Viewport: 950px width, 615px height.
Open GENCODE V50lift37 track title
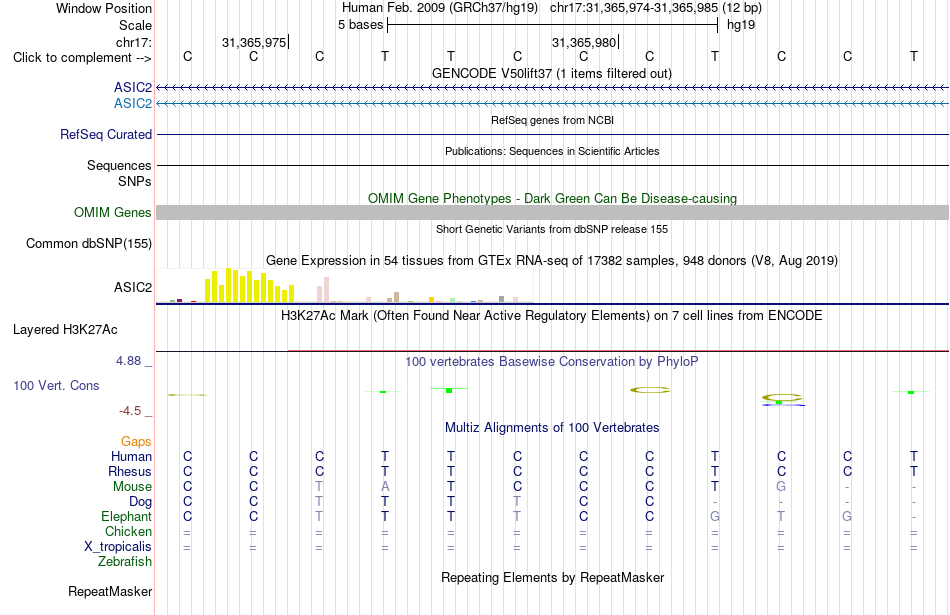[x=551, y=73]
